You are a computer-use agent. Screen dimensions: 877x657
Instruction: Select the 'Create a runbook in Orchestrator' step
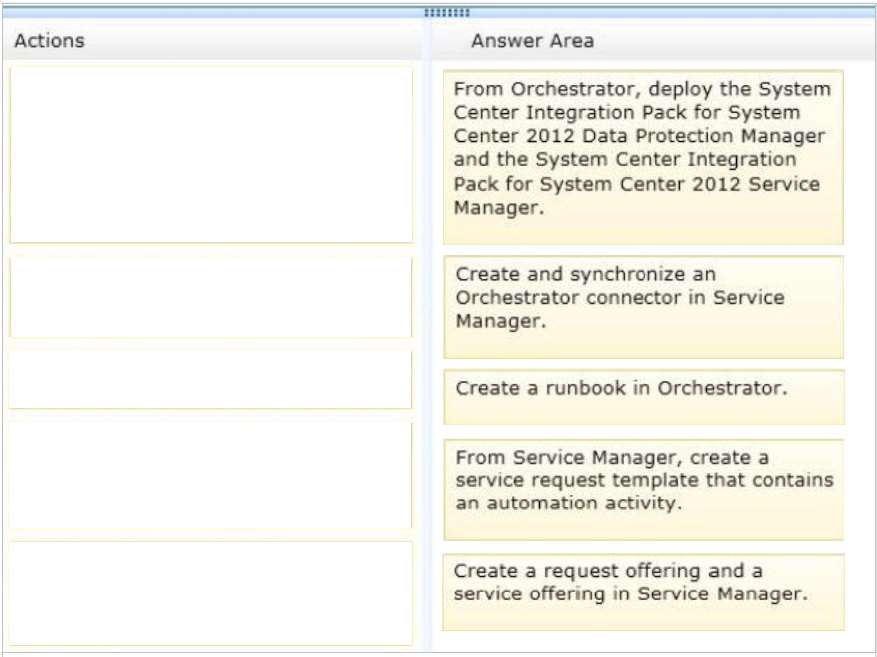click(644, 397)
